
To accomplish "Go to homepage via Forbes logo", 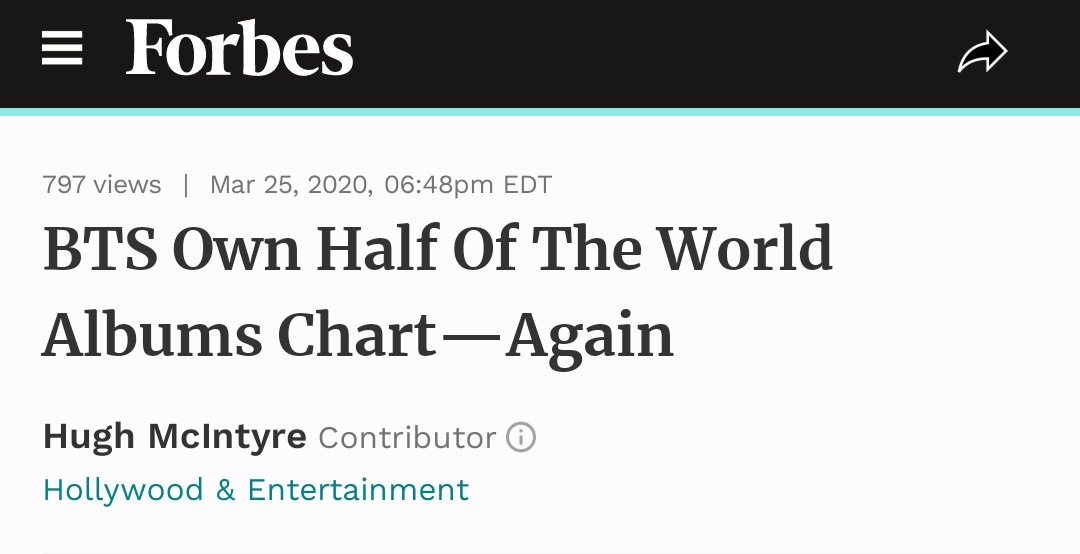I will point(239,49).
